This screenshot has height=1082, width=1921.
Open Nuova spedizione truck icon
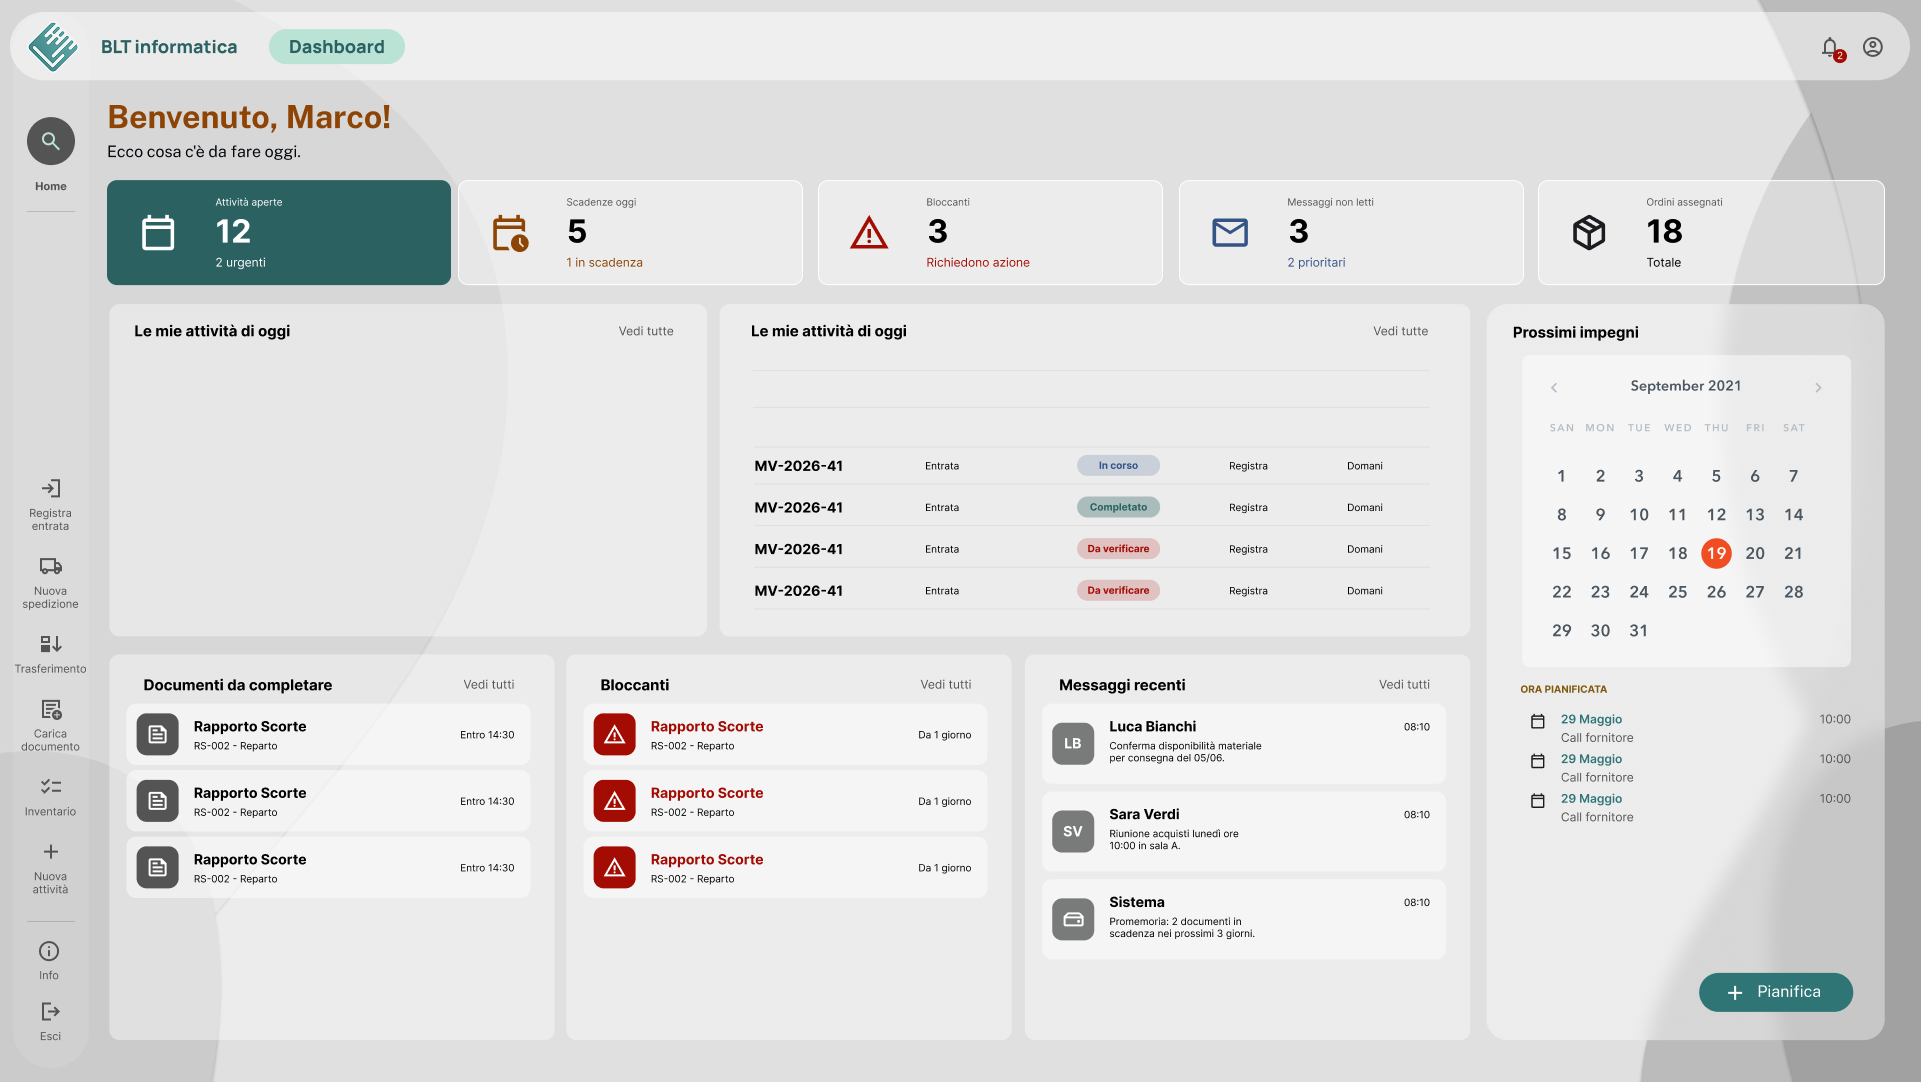tap(51, 566)
